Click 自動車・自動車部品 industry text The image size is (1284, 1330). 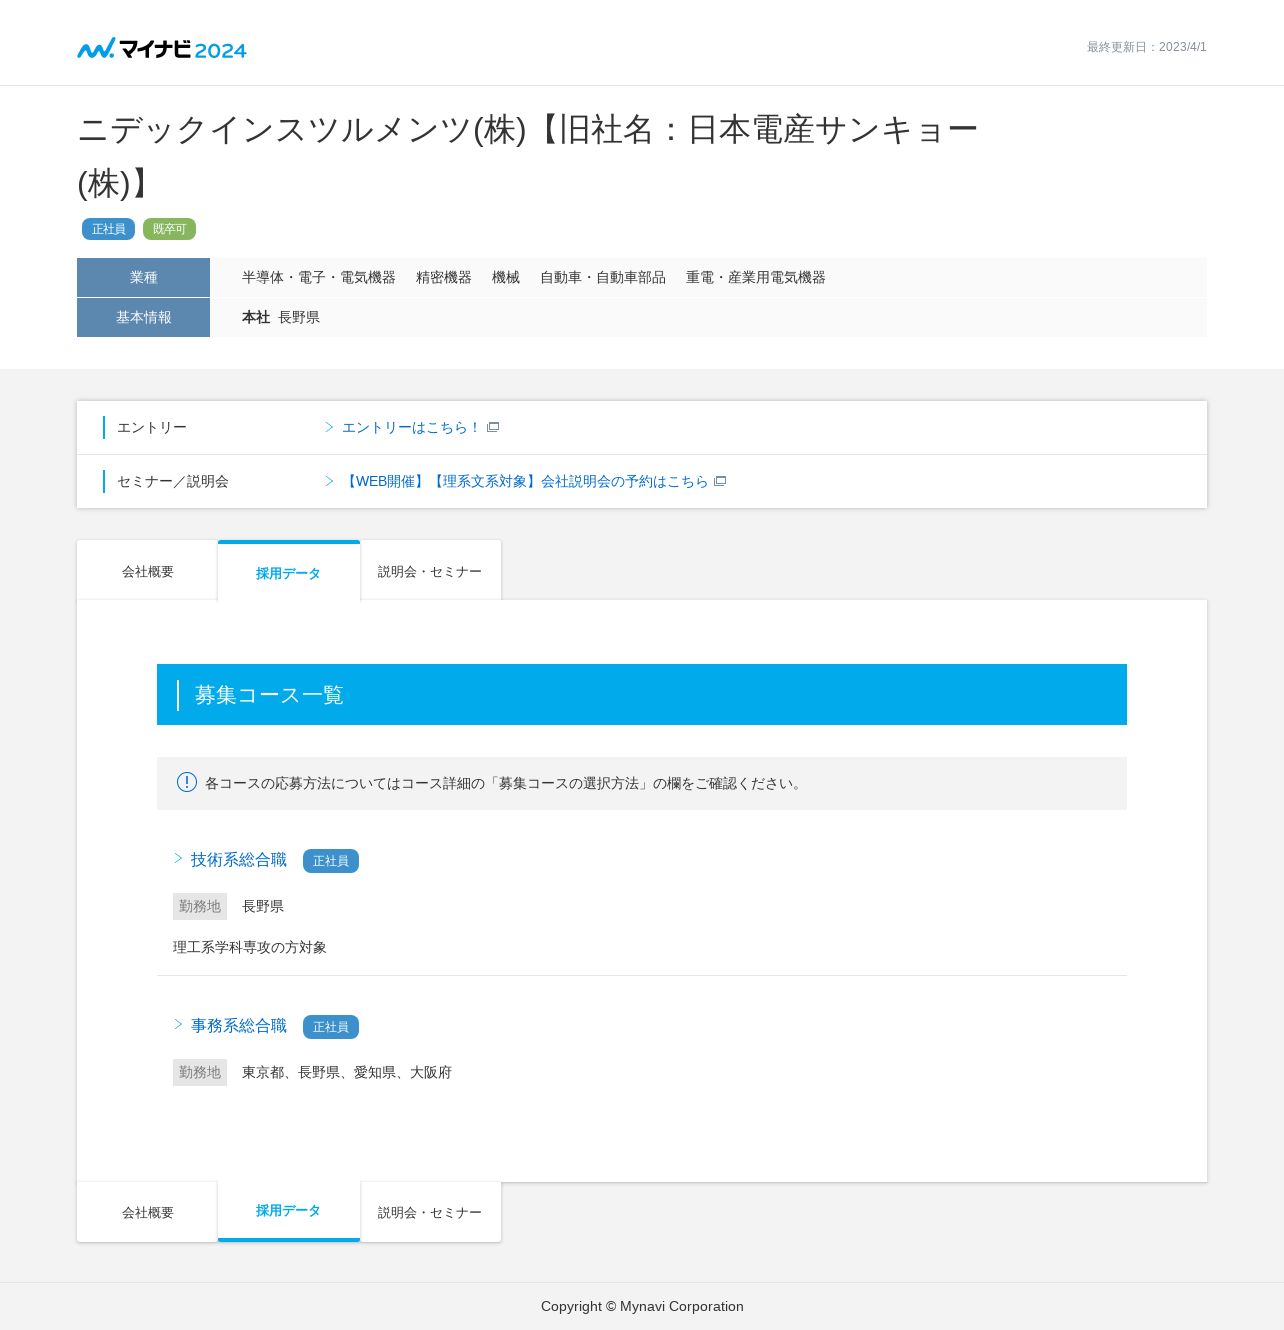[603, 277]
